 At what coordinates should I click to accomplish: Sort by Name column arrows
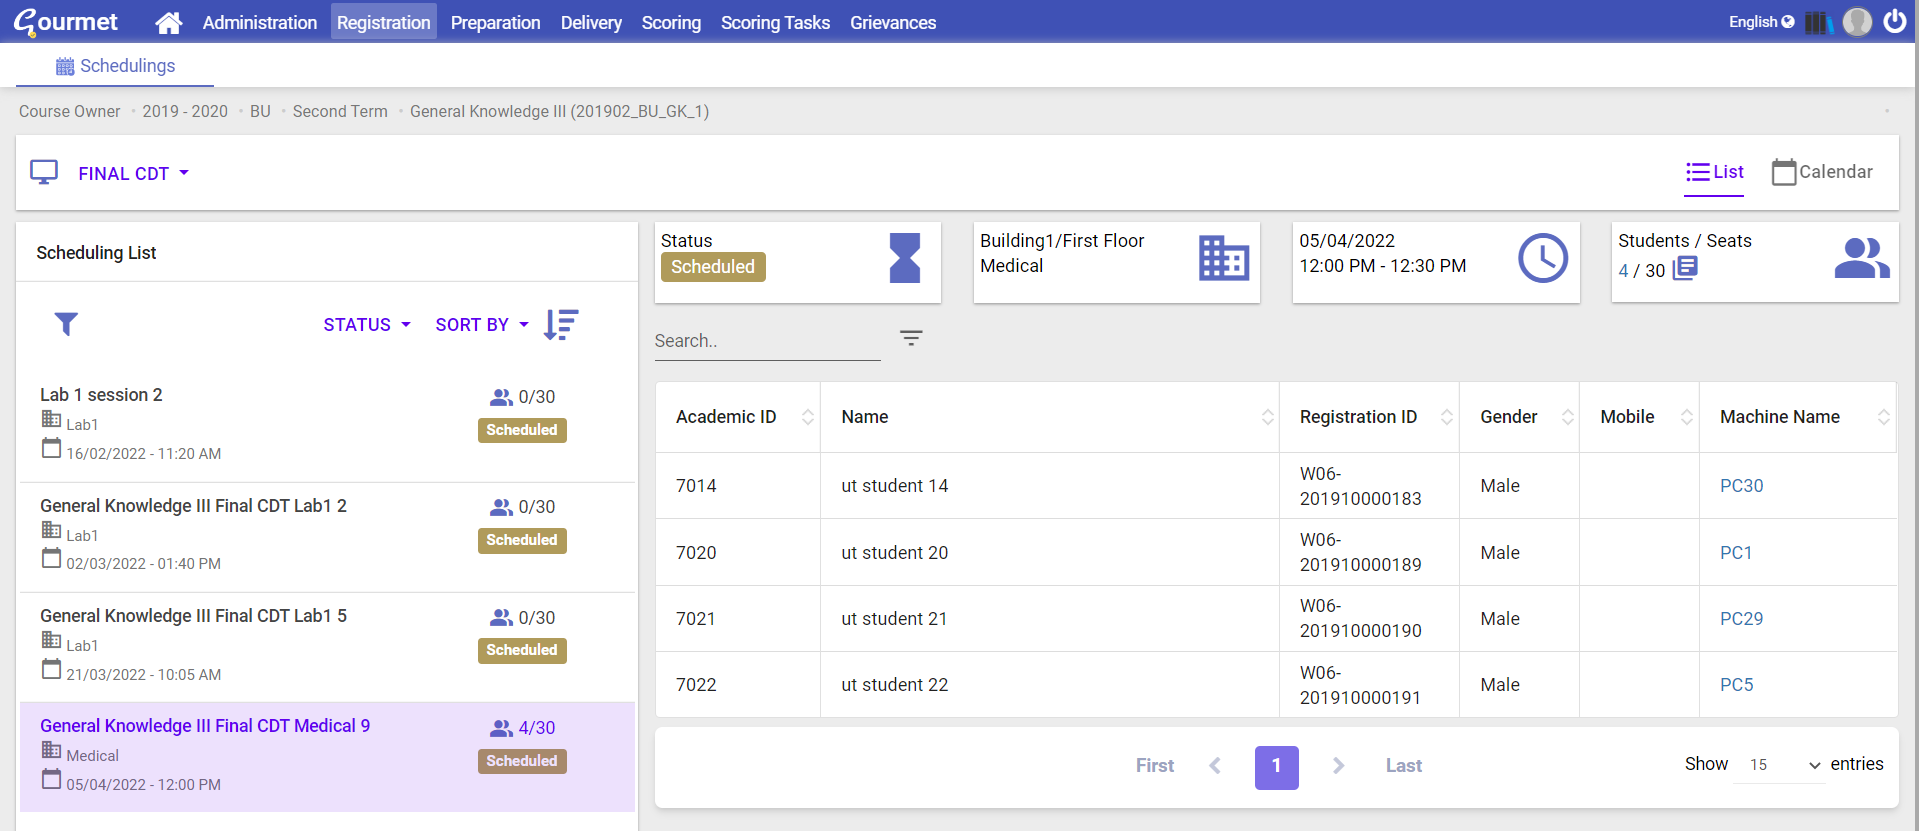click(1267, 417)
